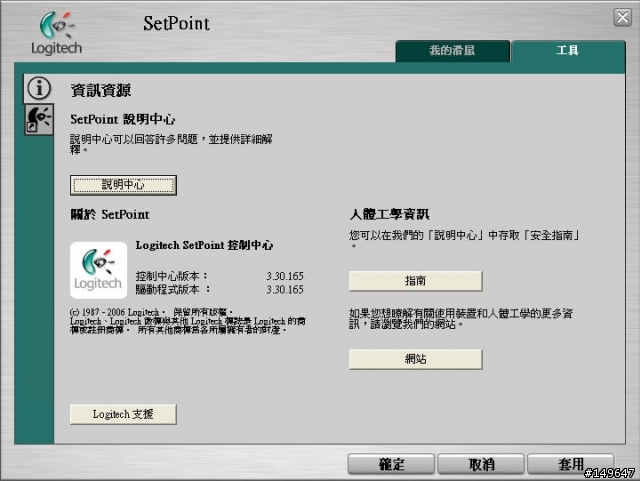Confirm with the 確定 button
Viewport: 640px width, 481px height.
click(x=391, y=464)
